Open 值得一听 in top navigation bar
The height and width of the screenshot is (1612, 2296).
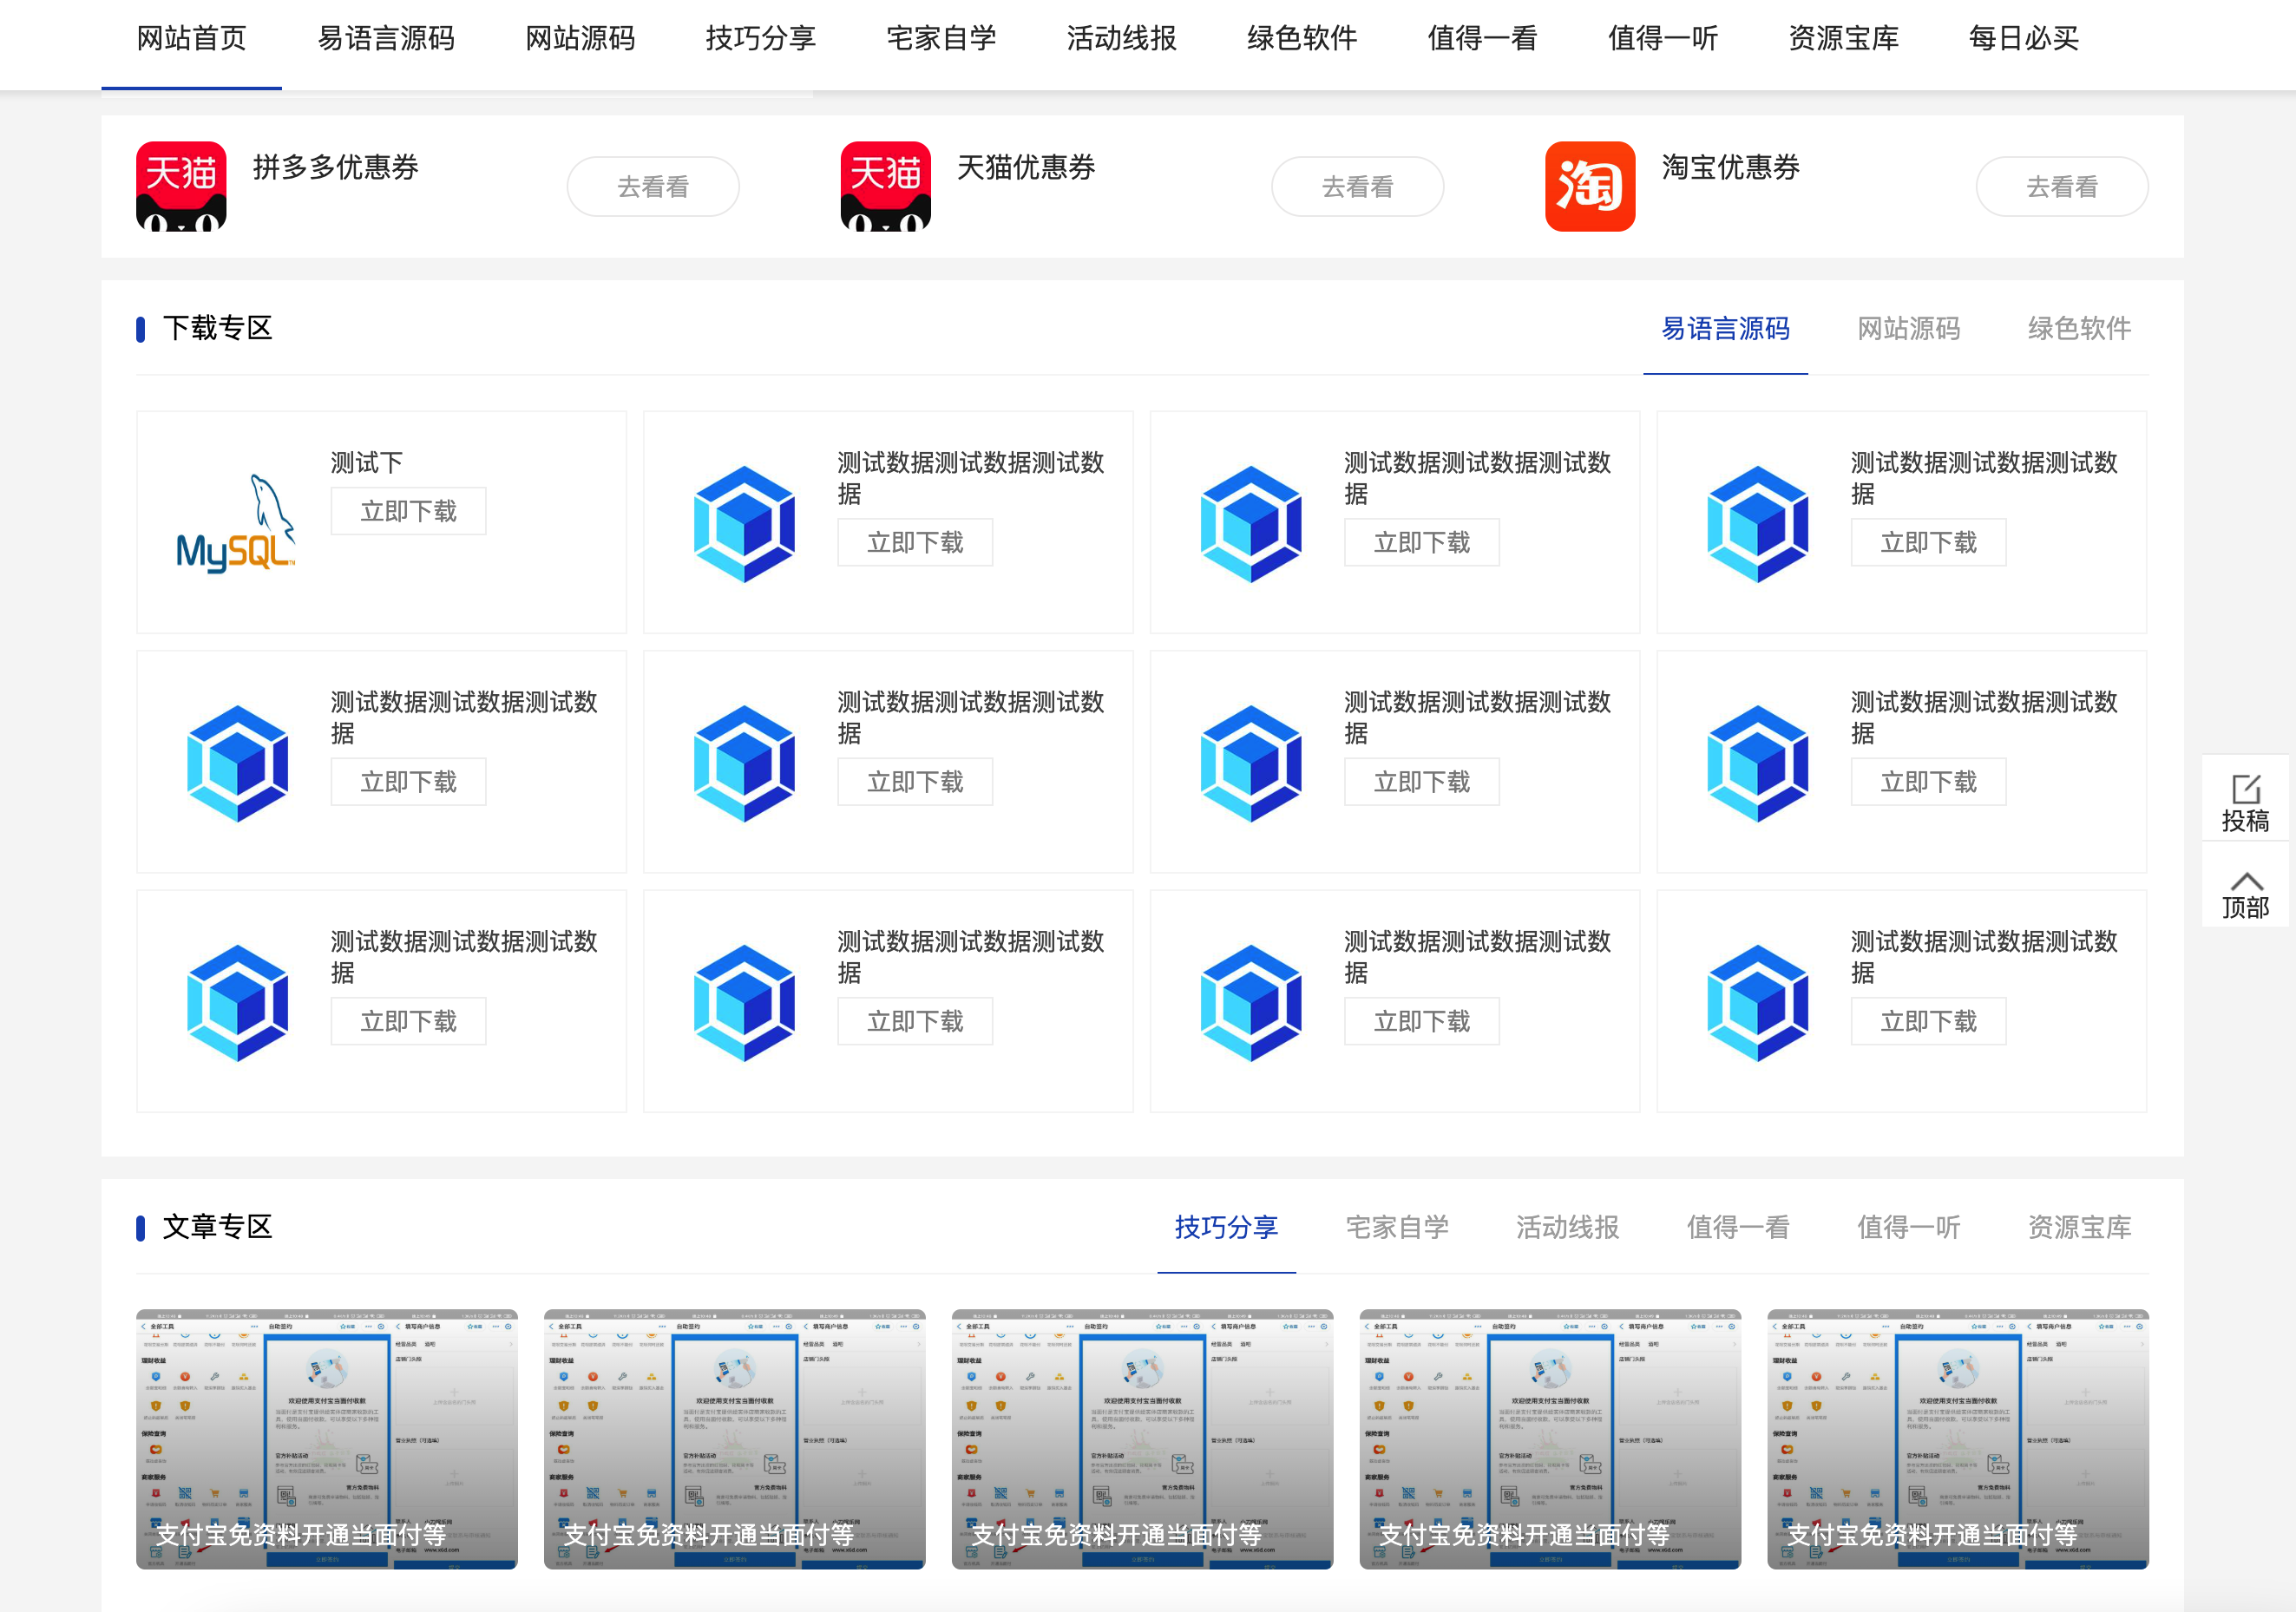(1662, 39)
